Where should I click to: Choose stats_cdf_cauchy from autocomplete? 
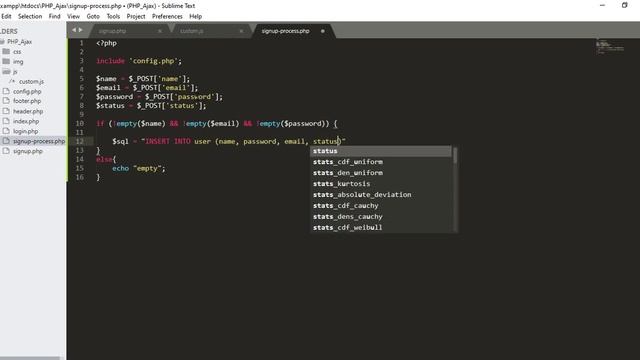(x=381, y=206)
